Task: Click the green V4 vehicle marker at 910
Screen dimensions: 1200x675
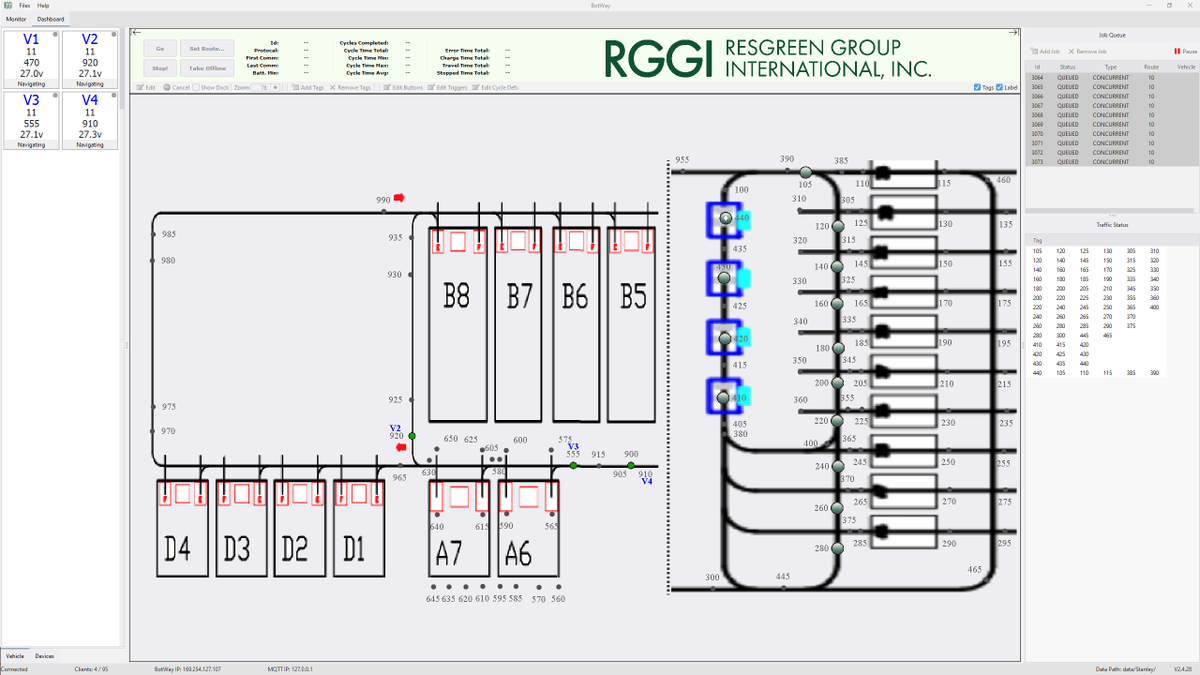Action: pyautogui.click(x=631, y=465)
